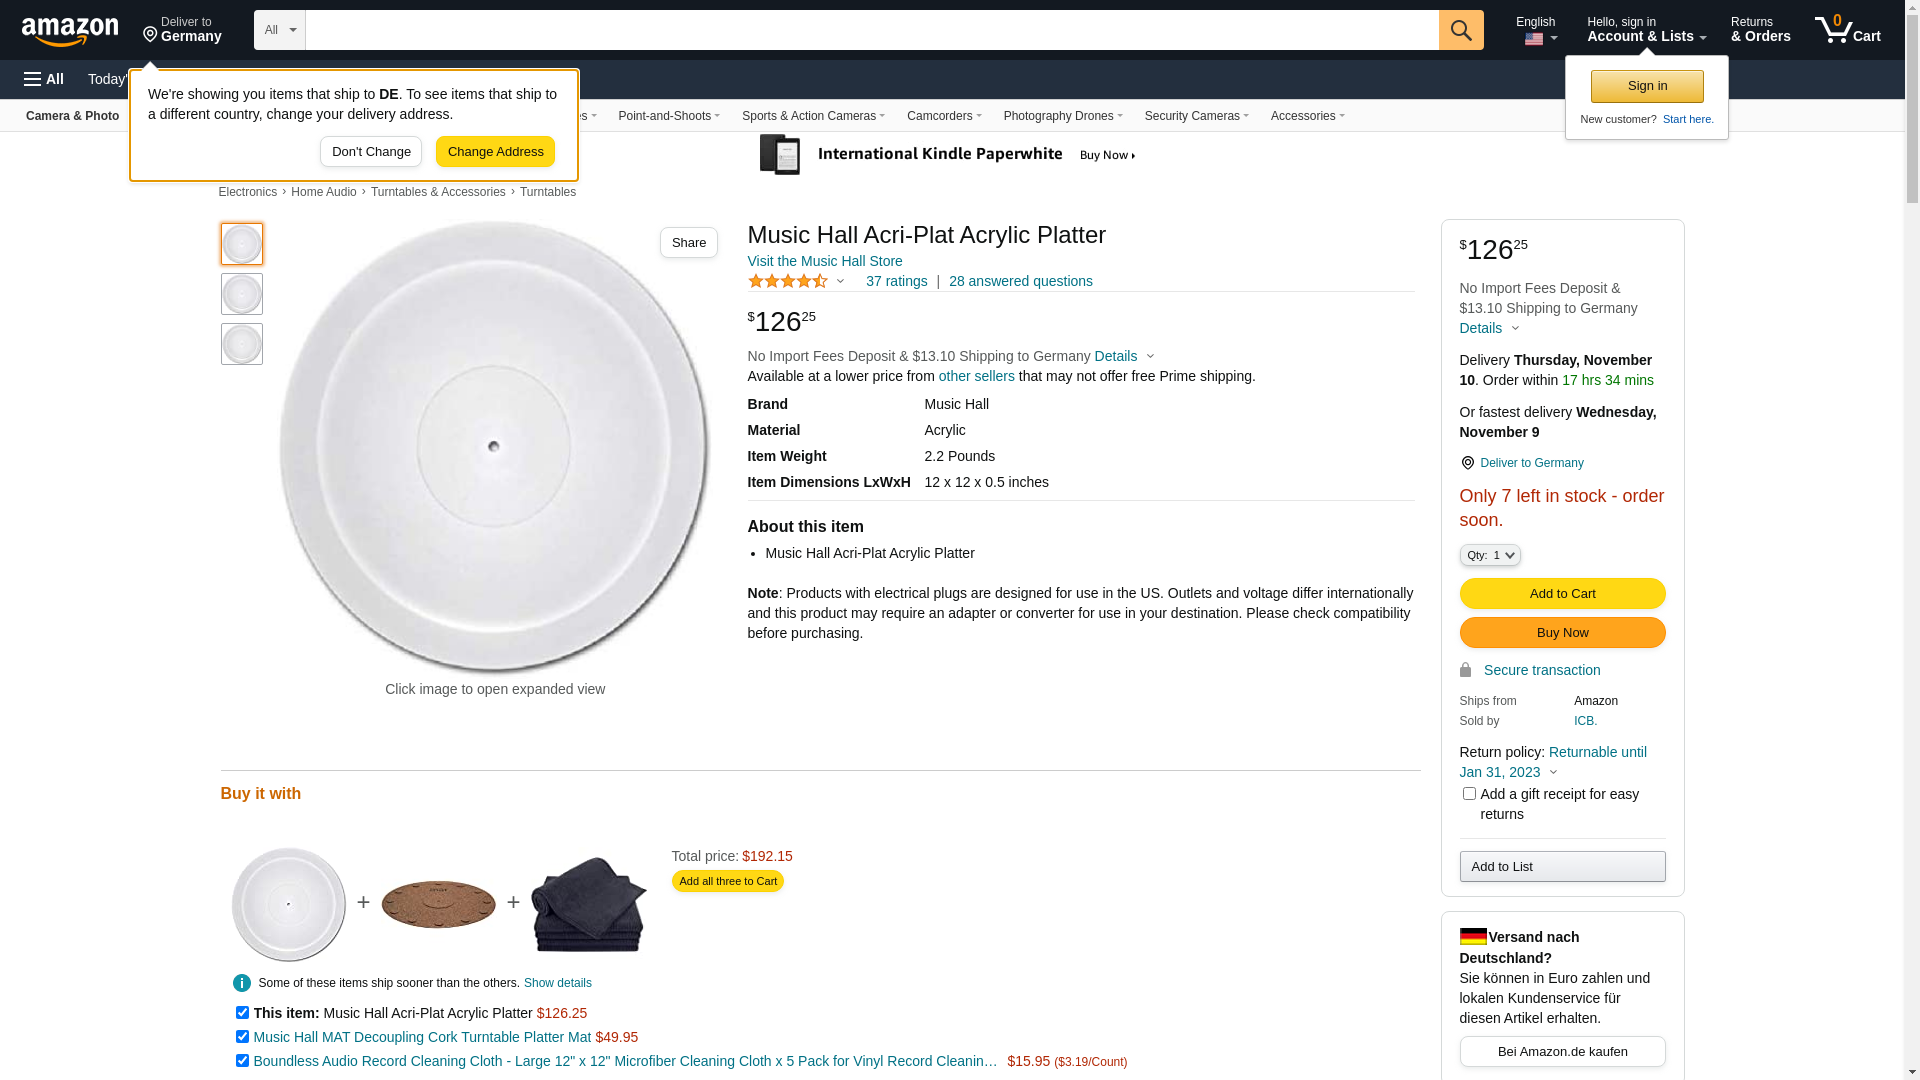This screenshot has width=1920, height=1080.
Task: Tick the gift receipt checkbox
Action: click(x=1469, y=794)
